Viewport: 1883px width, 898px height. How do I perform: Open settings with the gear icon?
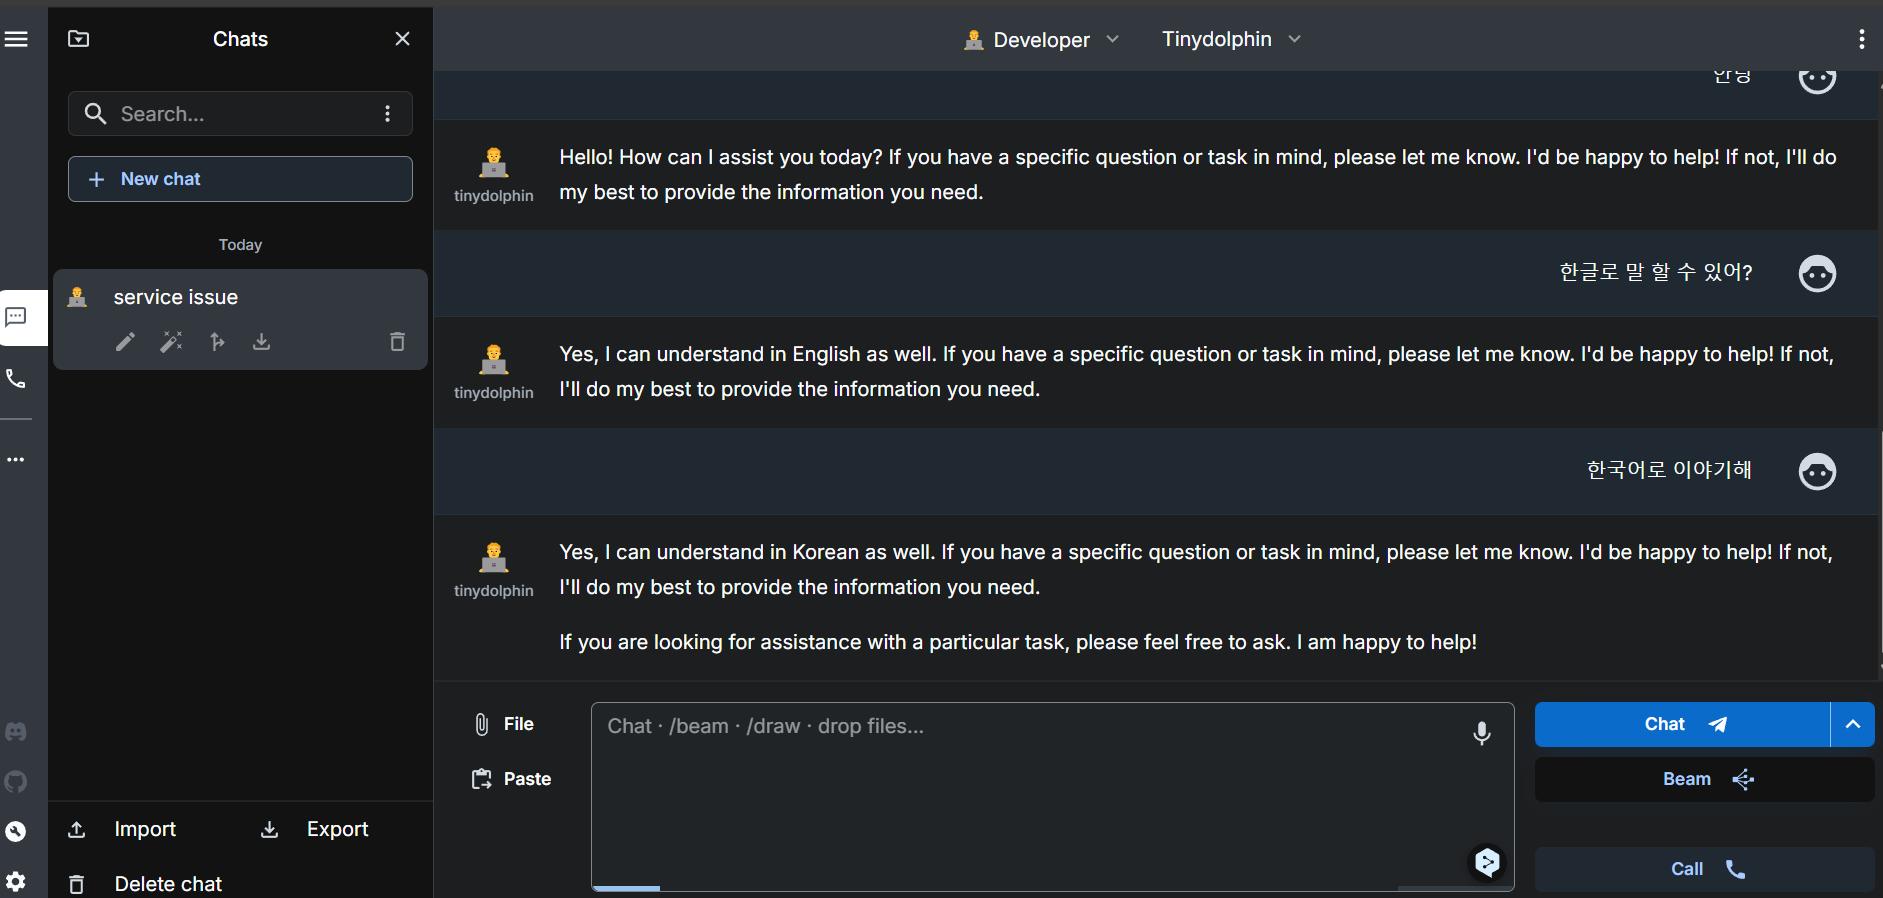coord(16,881)
